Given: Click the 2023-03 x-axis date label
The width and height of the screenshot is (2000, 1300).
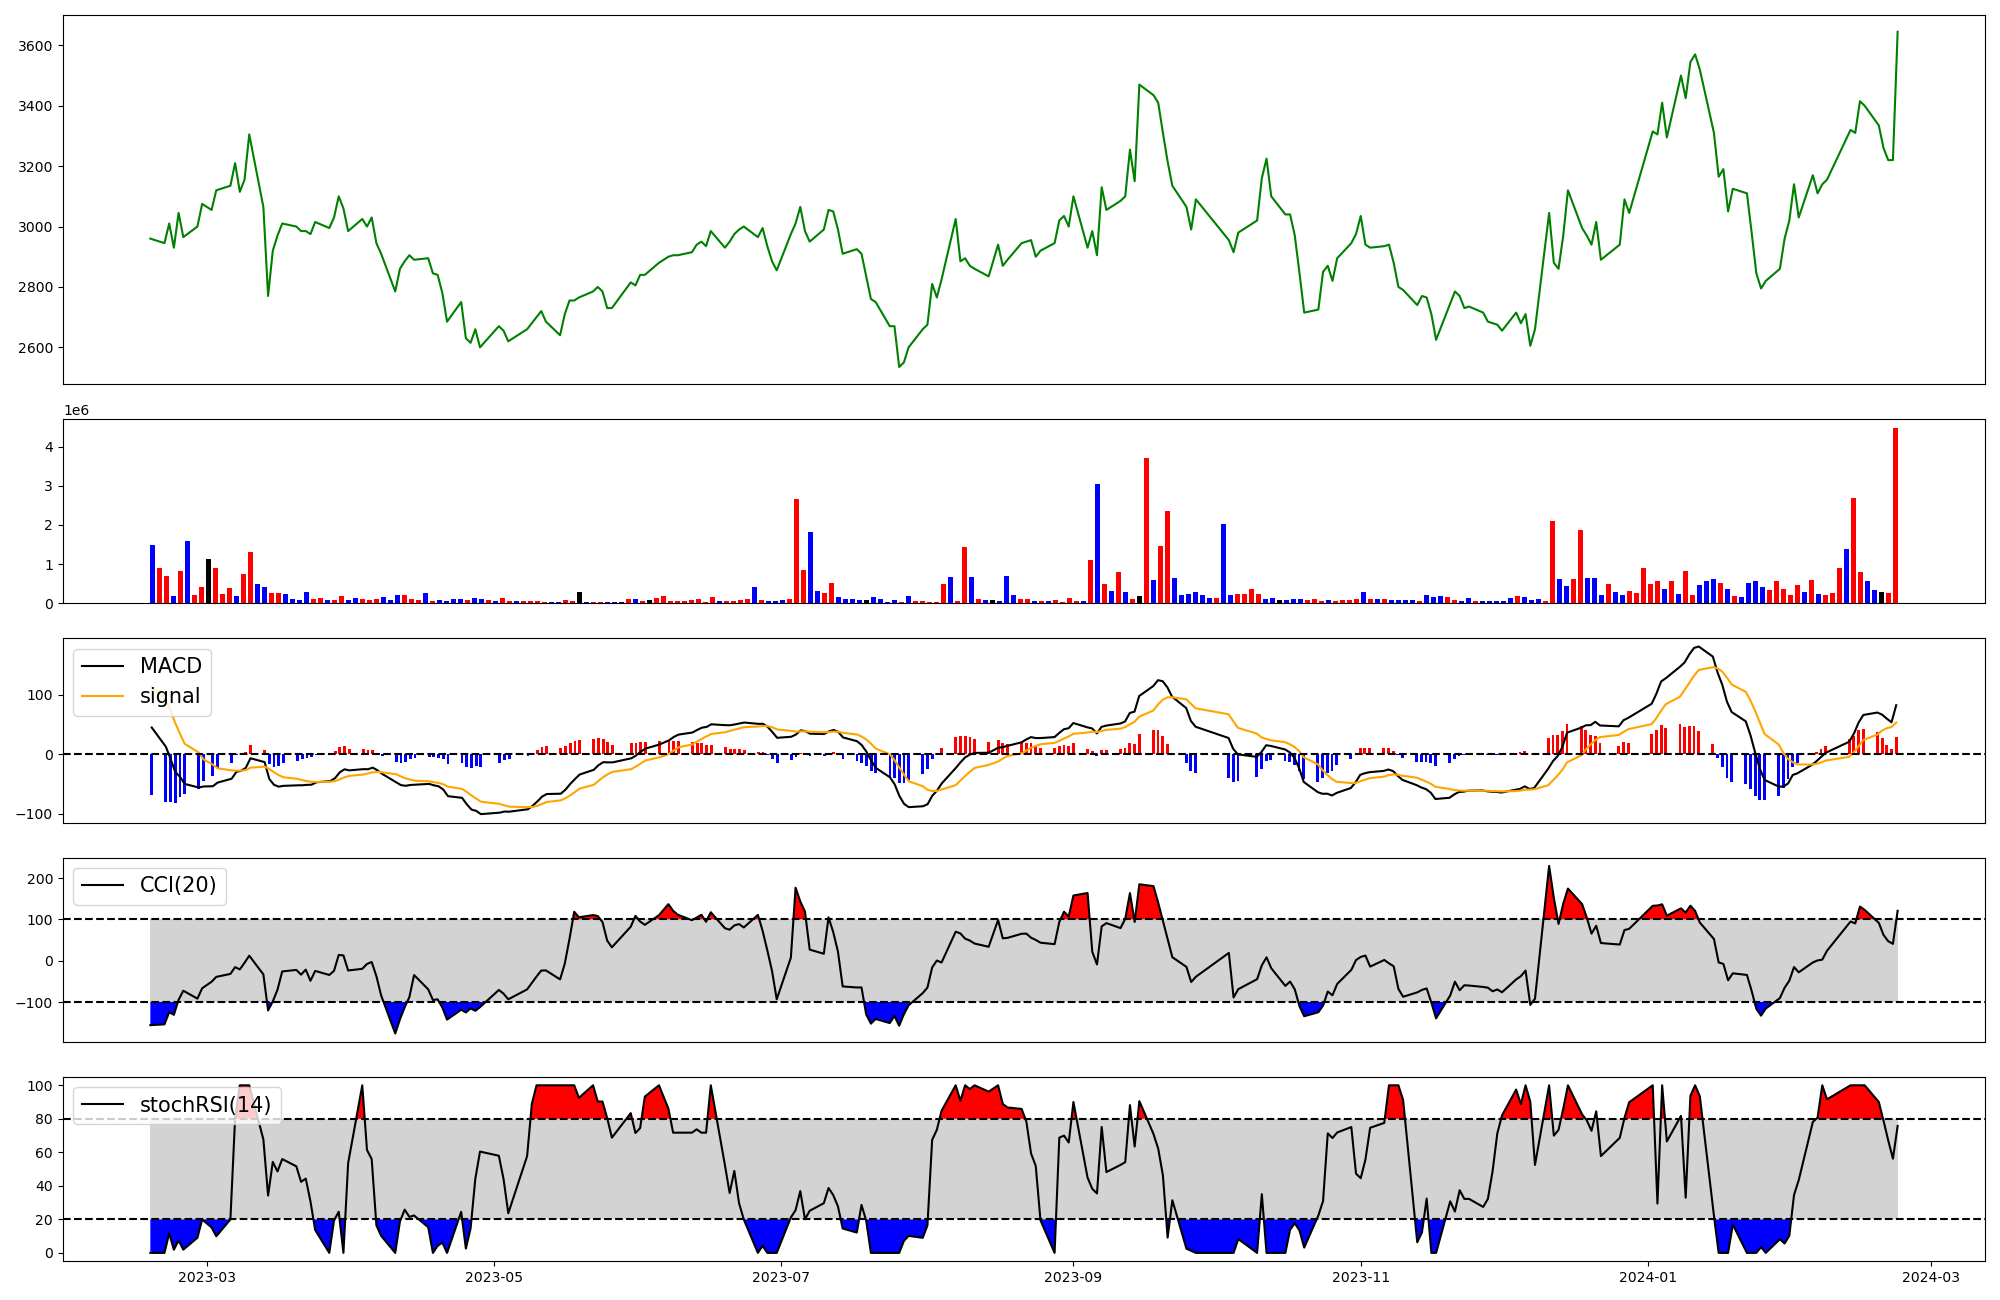Looking at the screenshot, I should pyautogui.click(x=207, y=1277).
